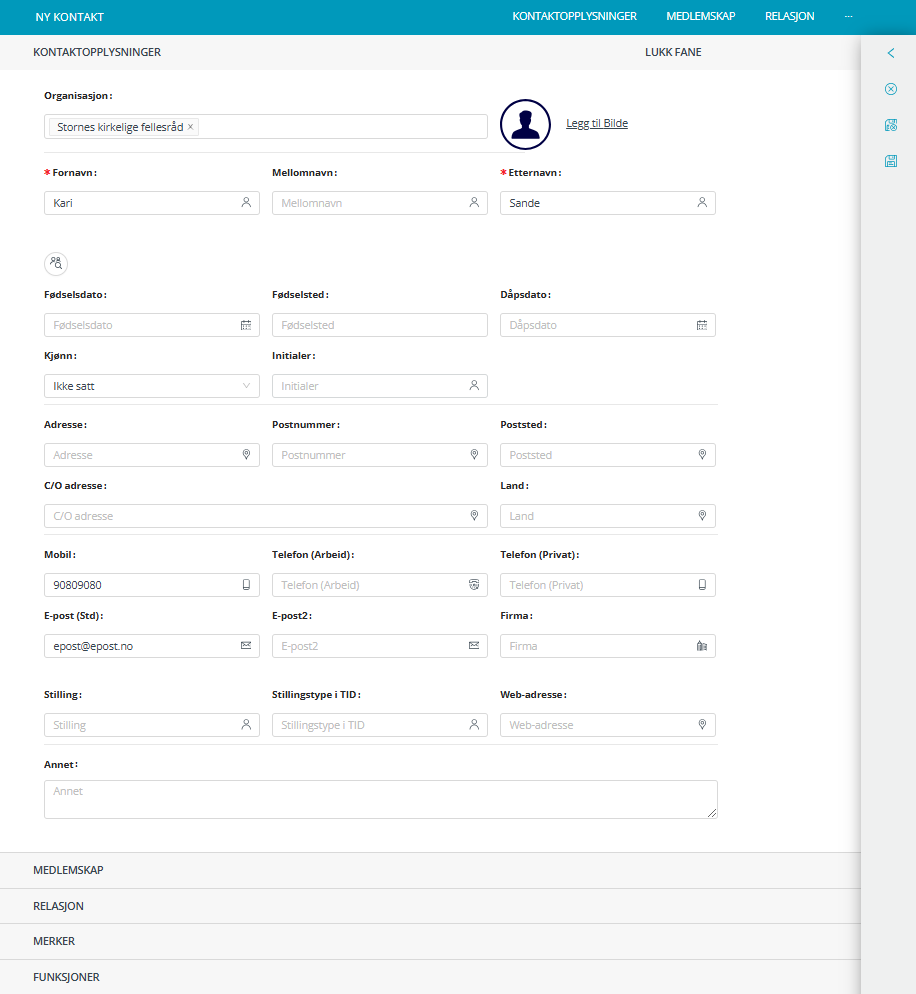Expand the Medlemskap section
916x994 pixels.
[x=68, y=870]
